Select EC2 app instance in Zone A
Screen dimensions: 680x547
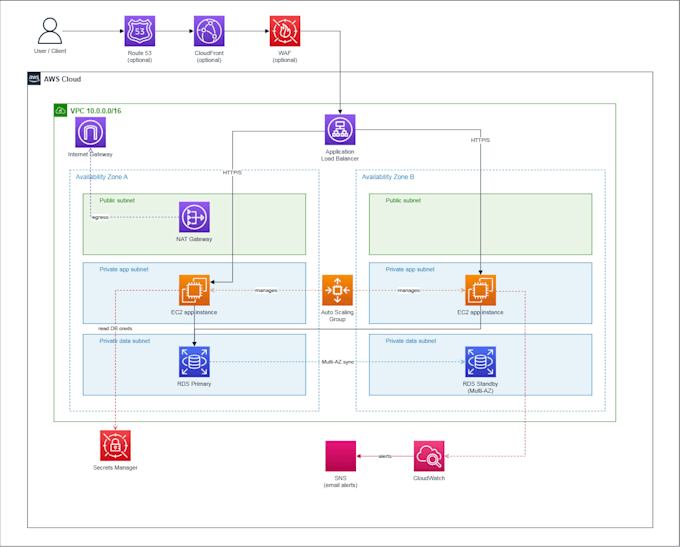194,290
